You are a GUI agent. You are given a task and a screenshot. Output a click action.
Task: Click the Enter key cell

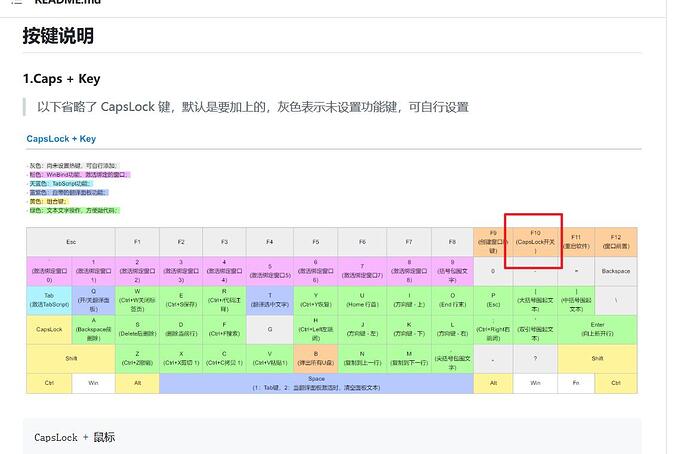tap(598, 328)
